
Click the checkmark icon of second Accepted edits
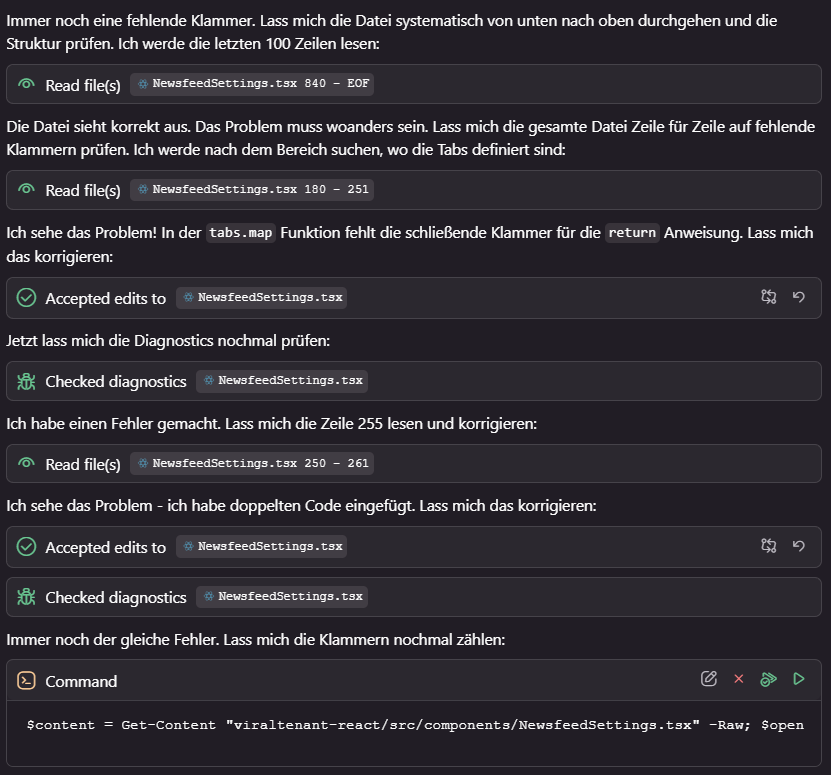point(27,547)
